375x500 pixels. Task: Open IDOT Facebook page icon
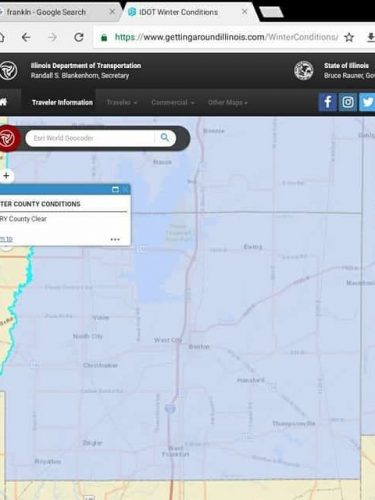click(327, 102)
